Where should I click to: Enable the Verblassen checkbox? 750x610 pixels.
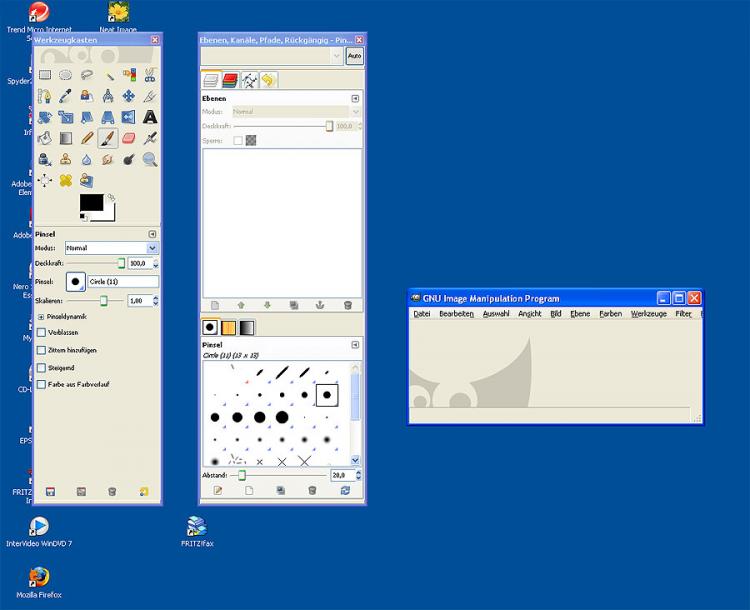point(41,332)
